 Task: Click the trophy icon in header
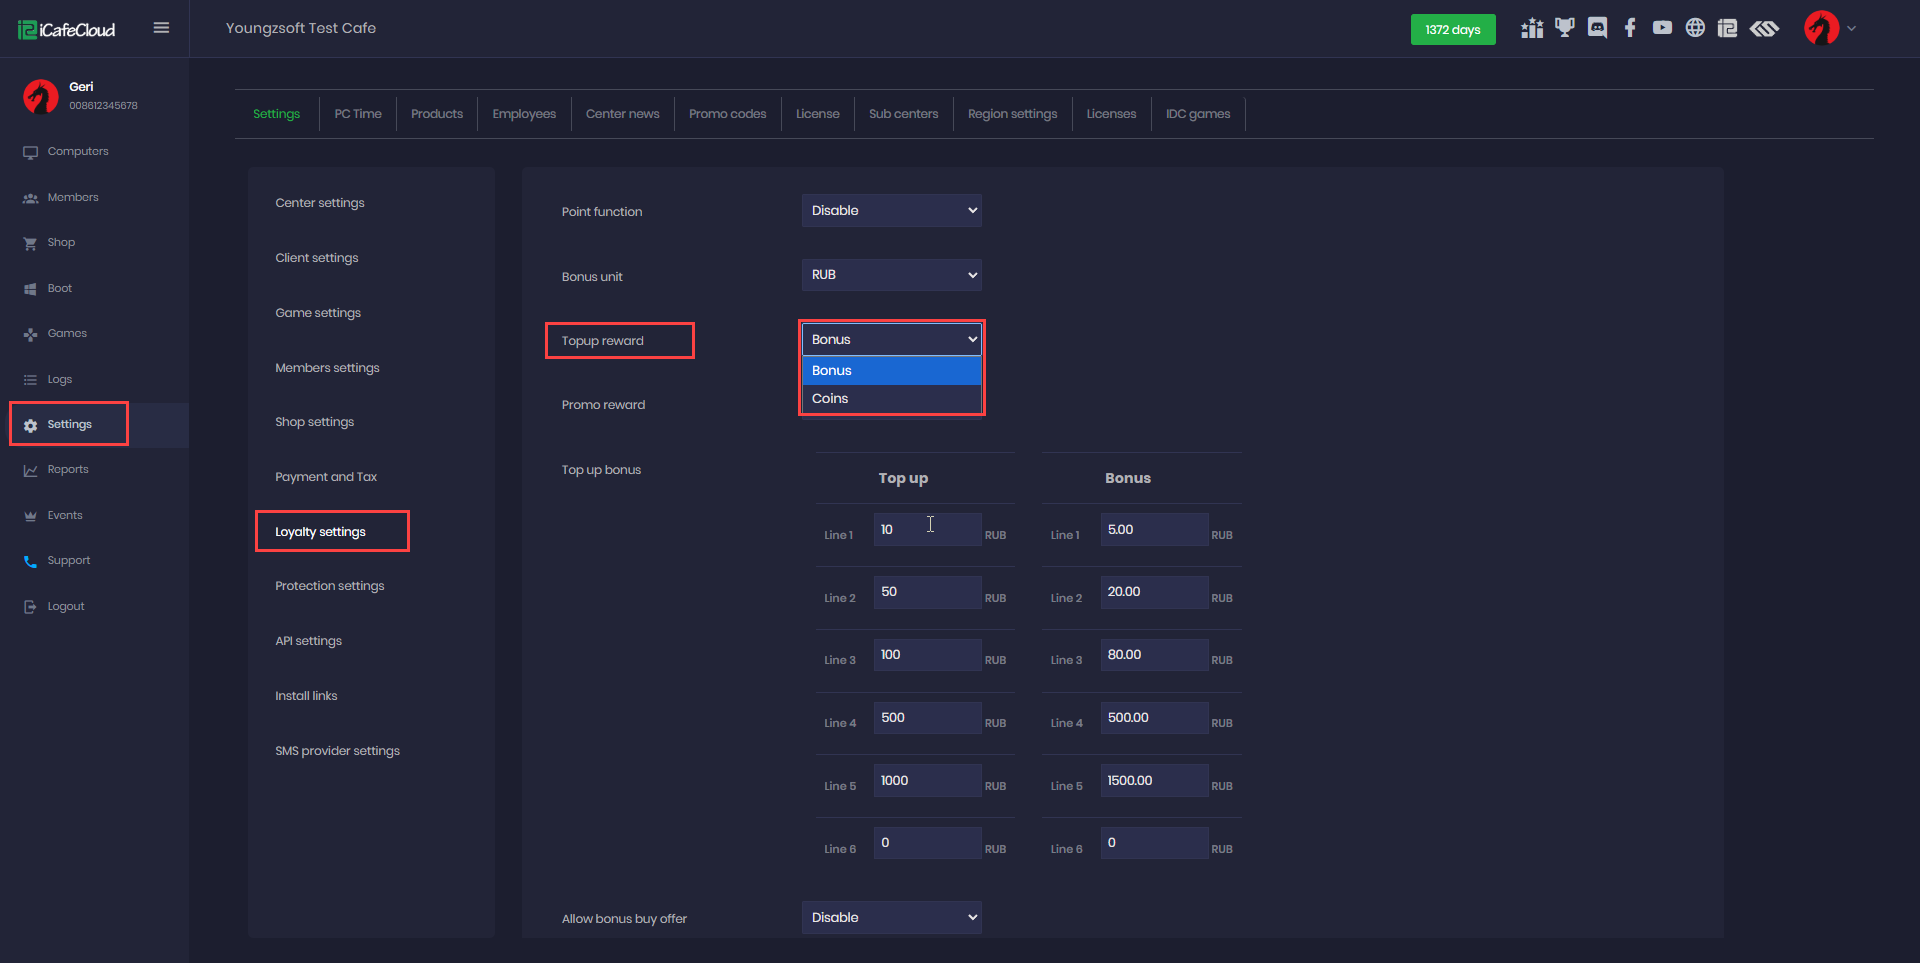click(x=1565, y=28)
